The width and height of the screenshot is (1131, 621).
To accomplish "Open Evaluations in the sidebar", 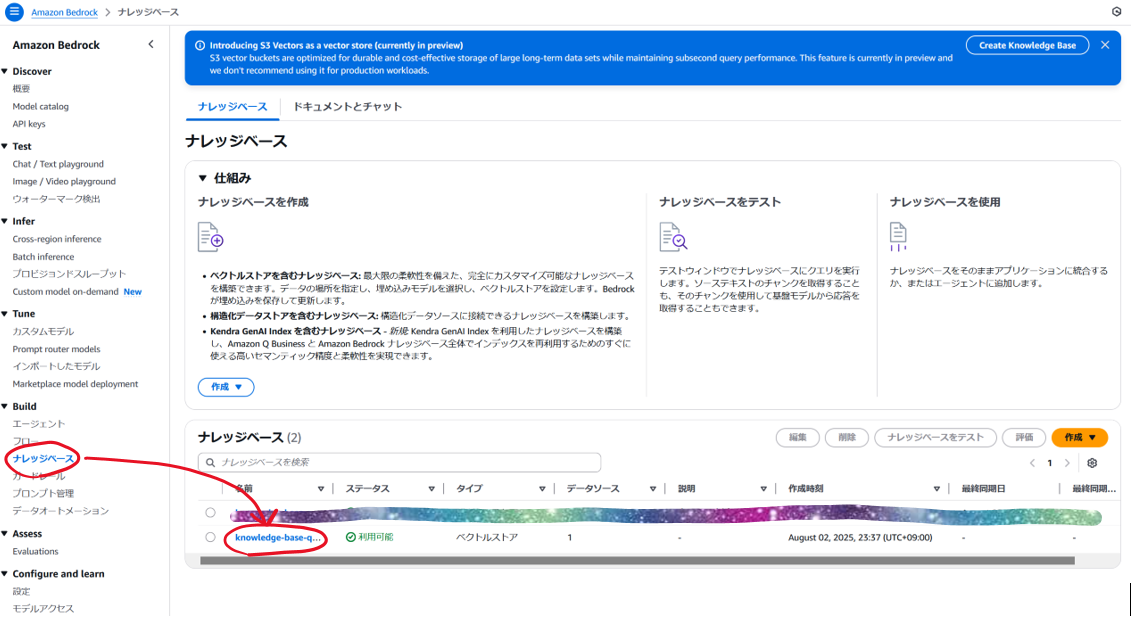I will (35, 552).
